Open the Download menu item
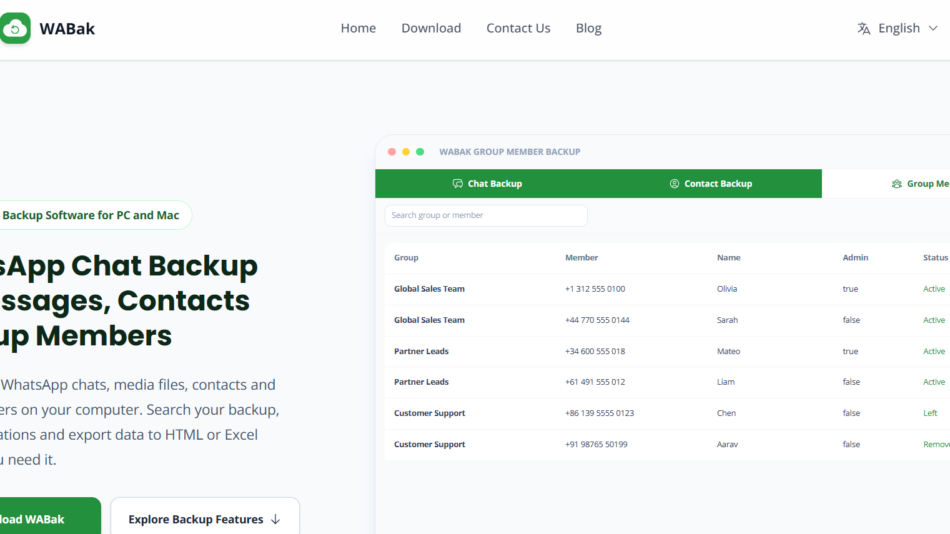 pos(431,28)
